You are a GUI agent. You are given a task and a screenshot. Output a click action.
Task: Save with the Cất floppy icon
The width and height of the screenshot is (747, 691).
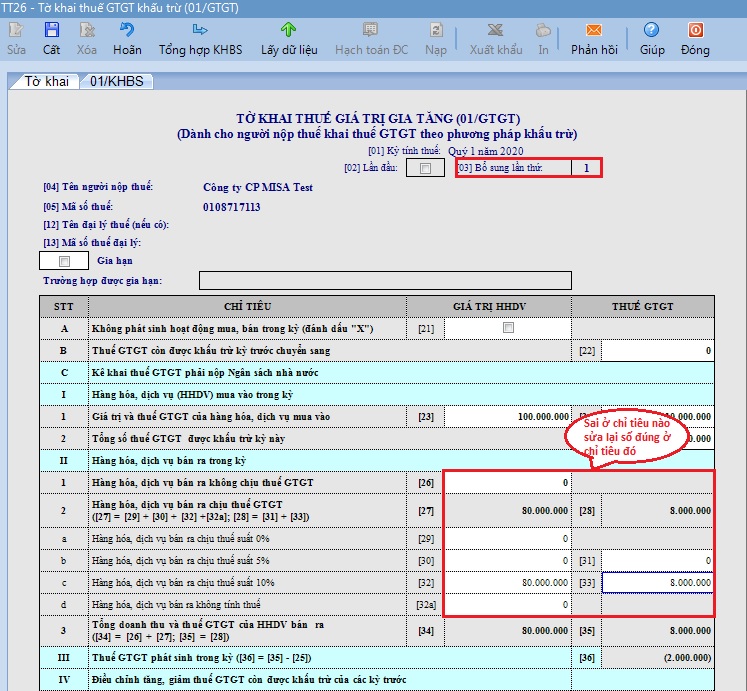coord(51,30)
